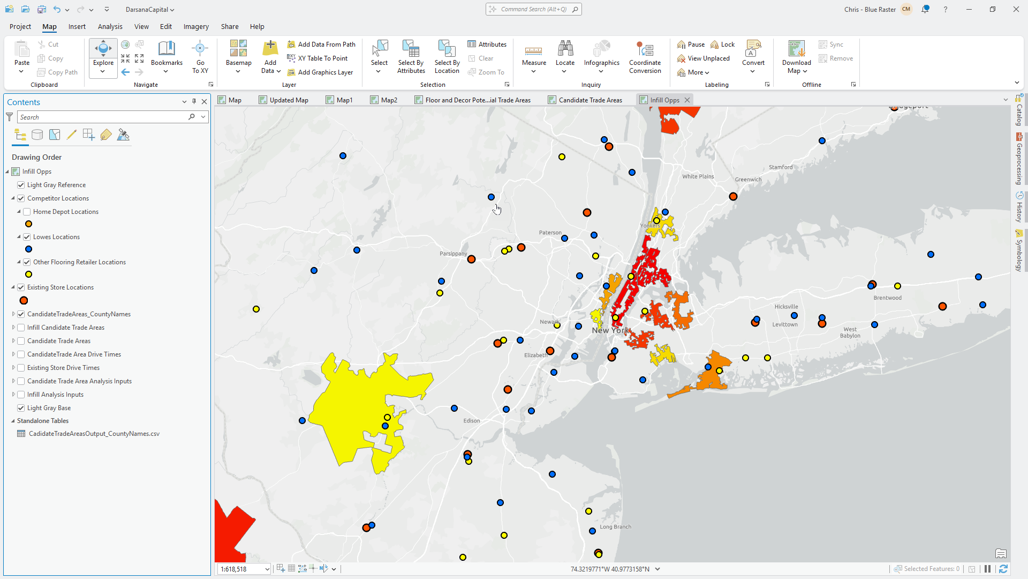Click Other Flooring Retailer yellow symbol
The height and width of the screenshot is (579, 1028).
coord(28,274)
